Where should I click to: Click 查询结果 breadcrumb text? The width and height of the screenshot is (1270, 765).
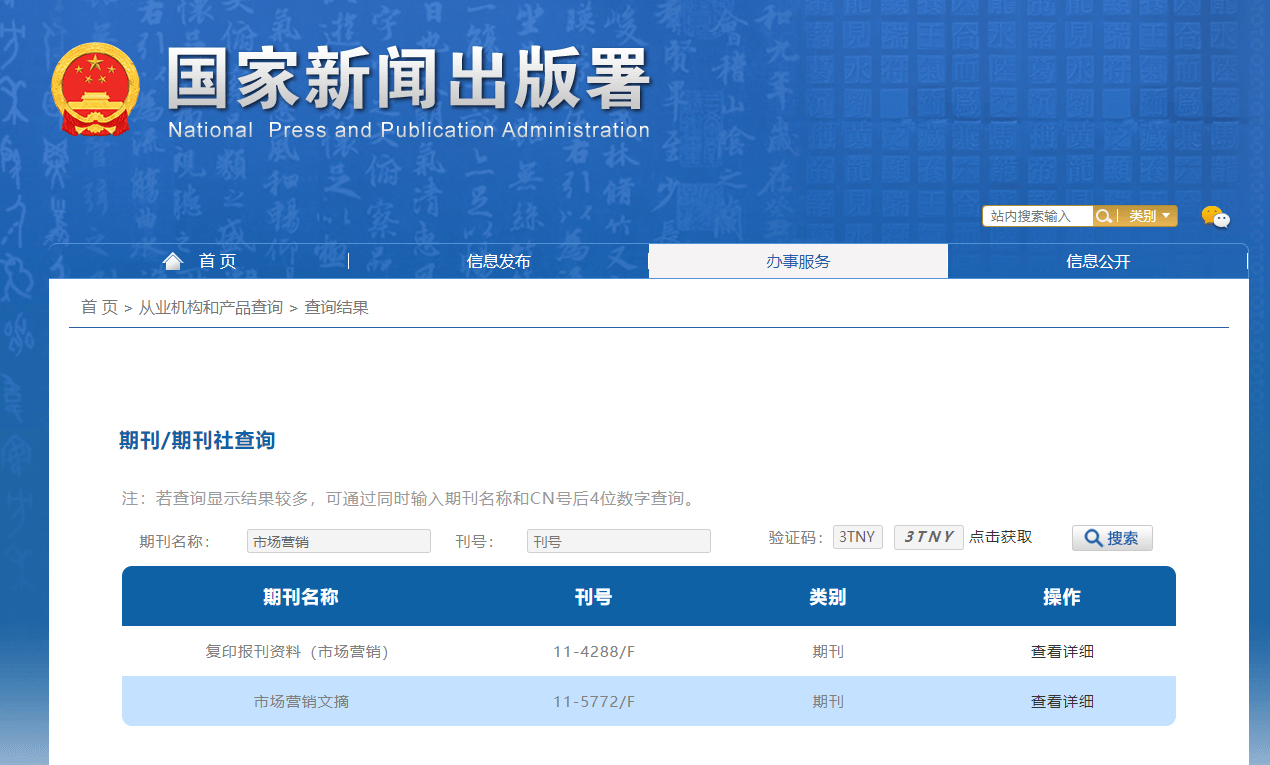point(336,307)
